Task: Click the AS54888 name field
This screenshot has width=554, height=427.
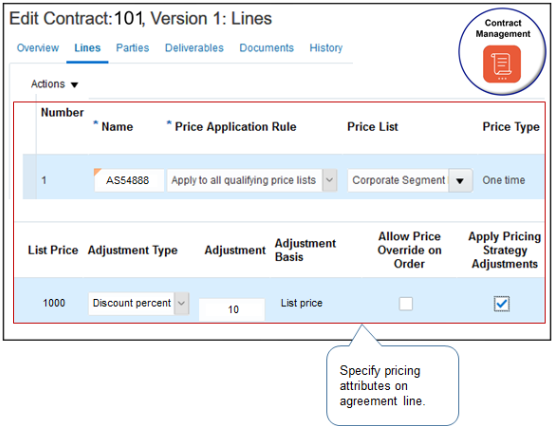Action: pyautogui.click(x=129, y=180)
